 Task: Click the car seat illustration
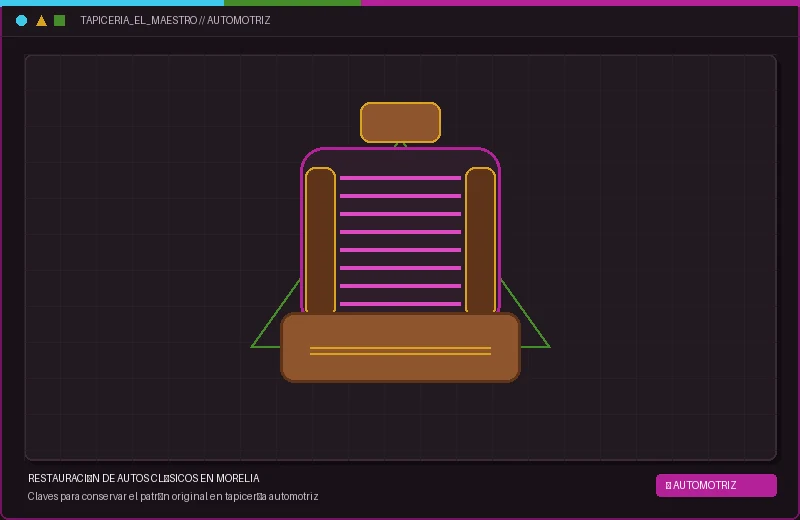tap(401, 242)
